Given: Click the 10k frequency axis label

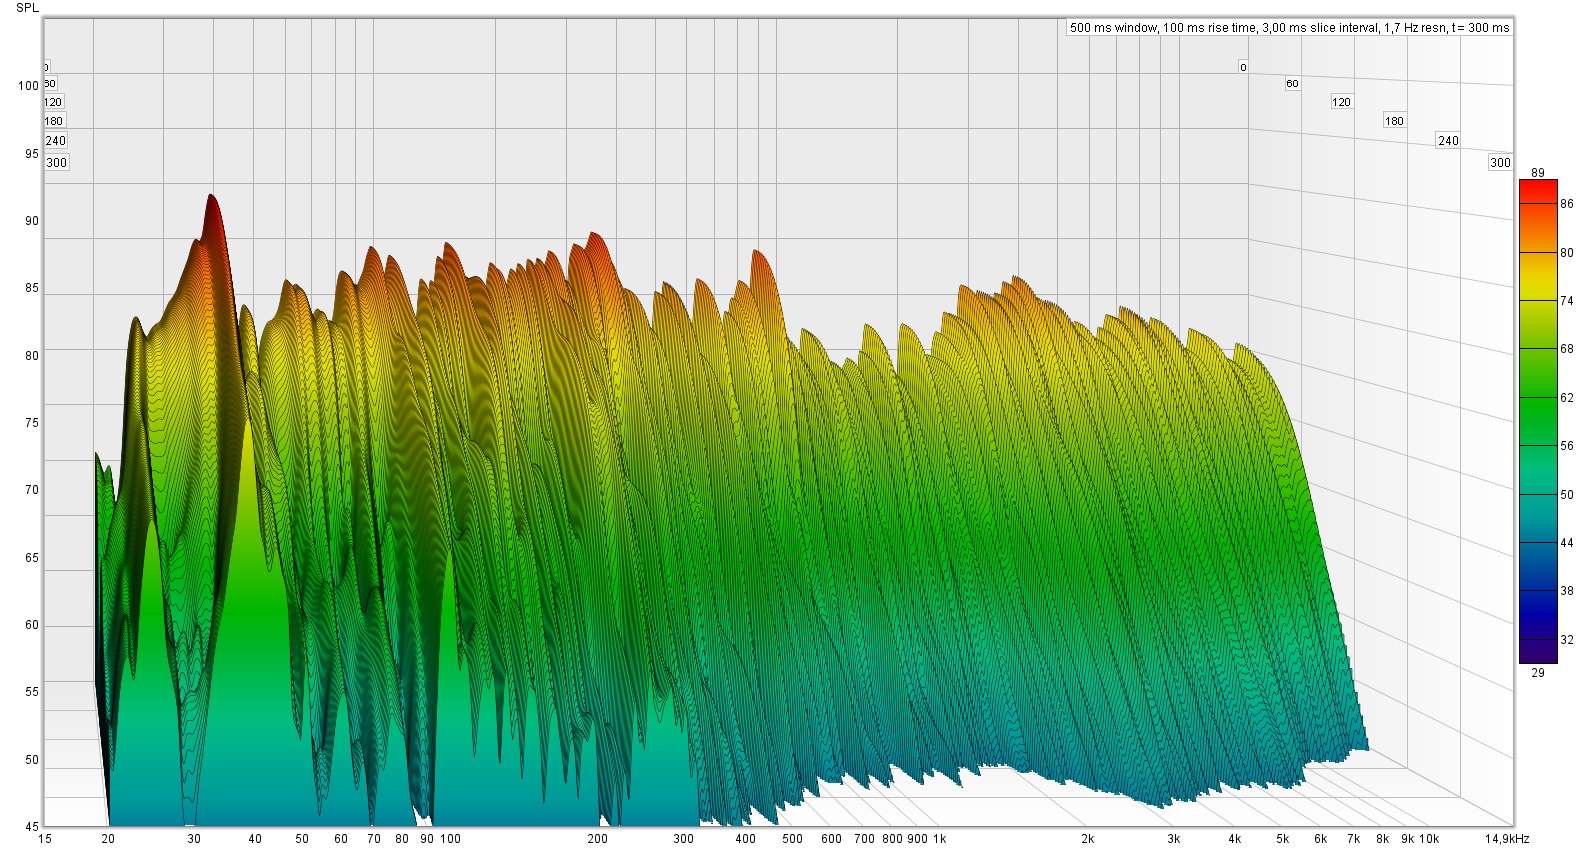Looking at the screenshot, I should [x=1429, y=839].
